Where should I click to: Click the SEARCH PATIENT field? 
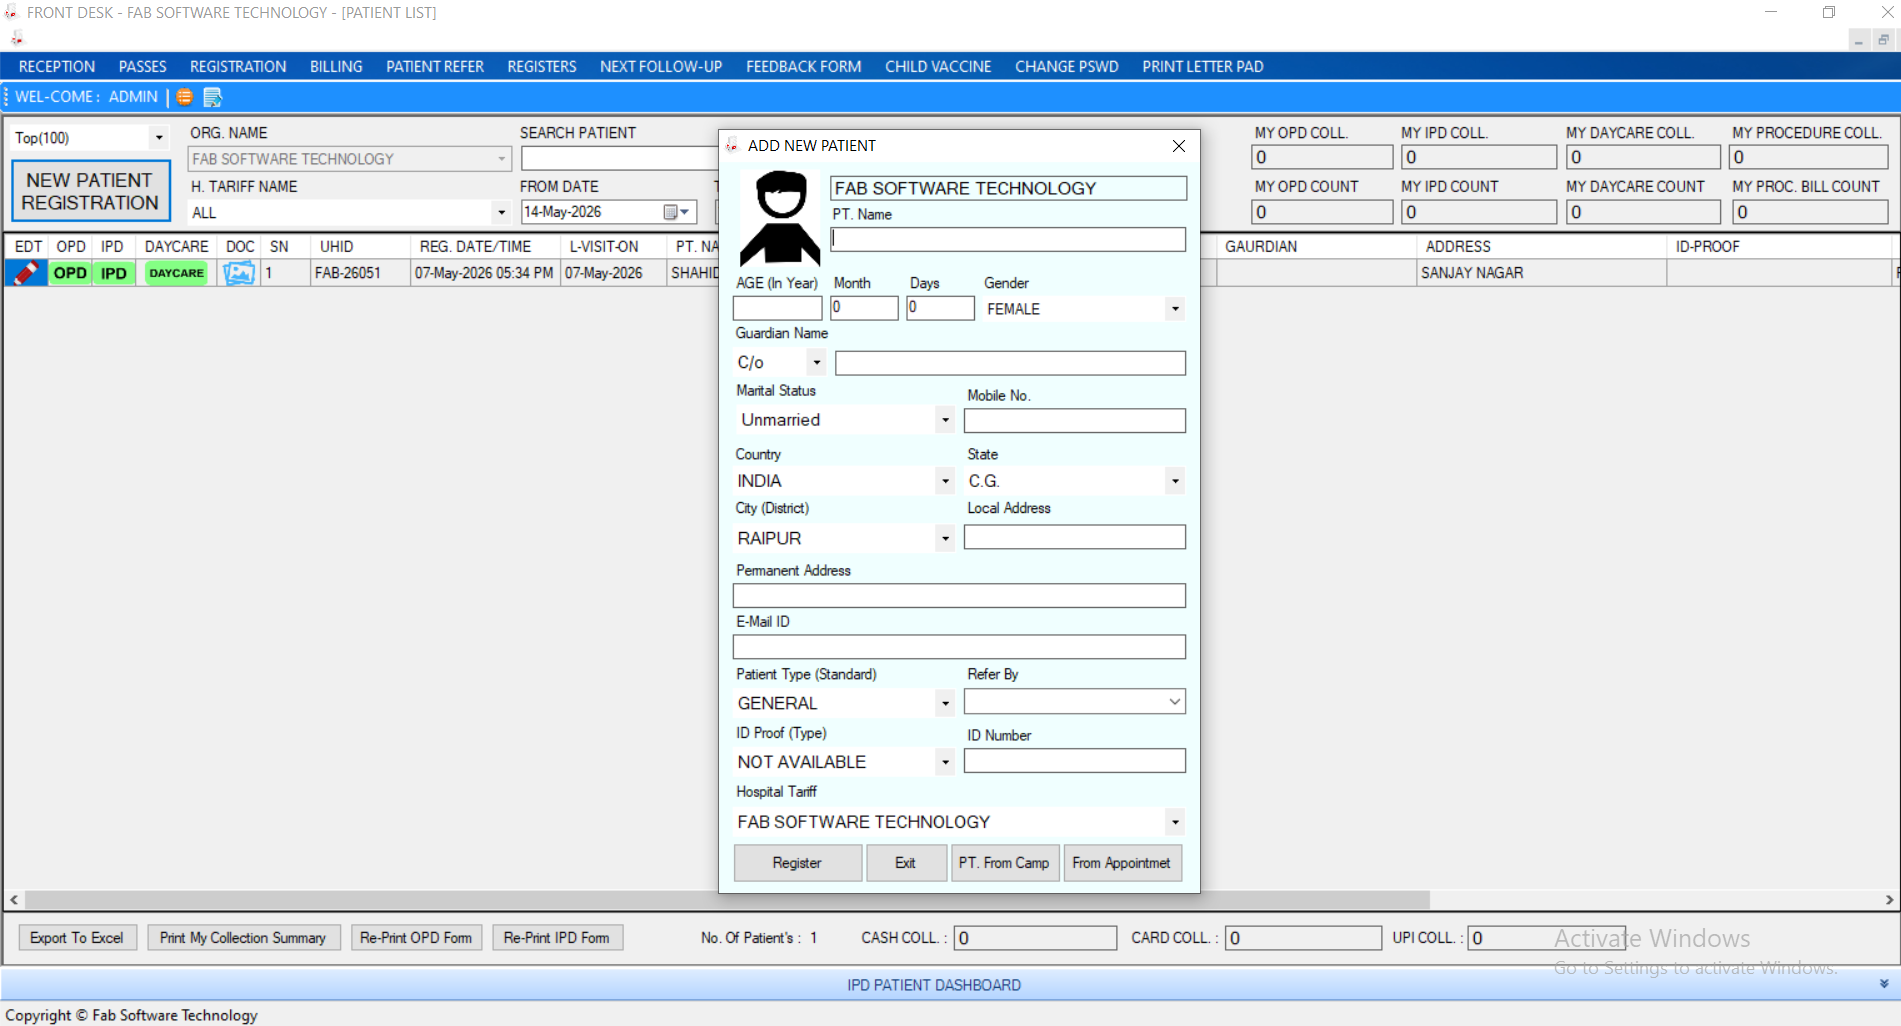pos(619,158)
